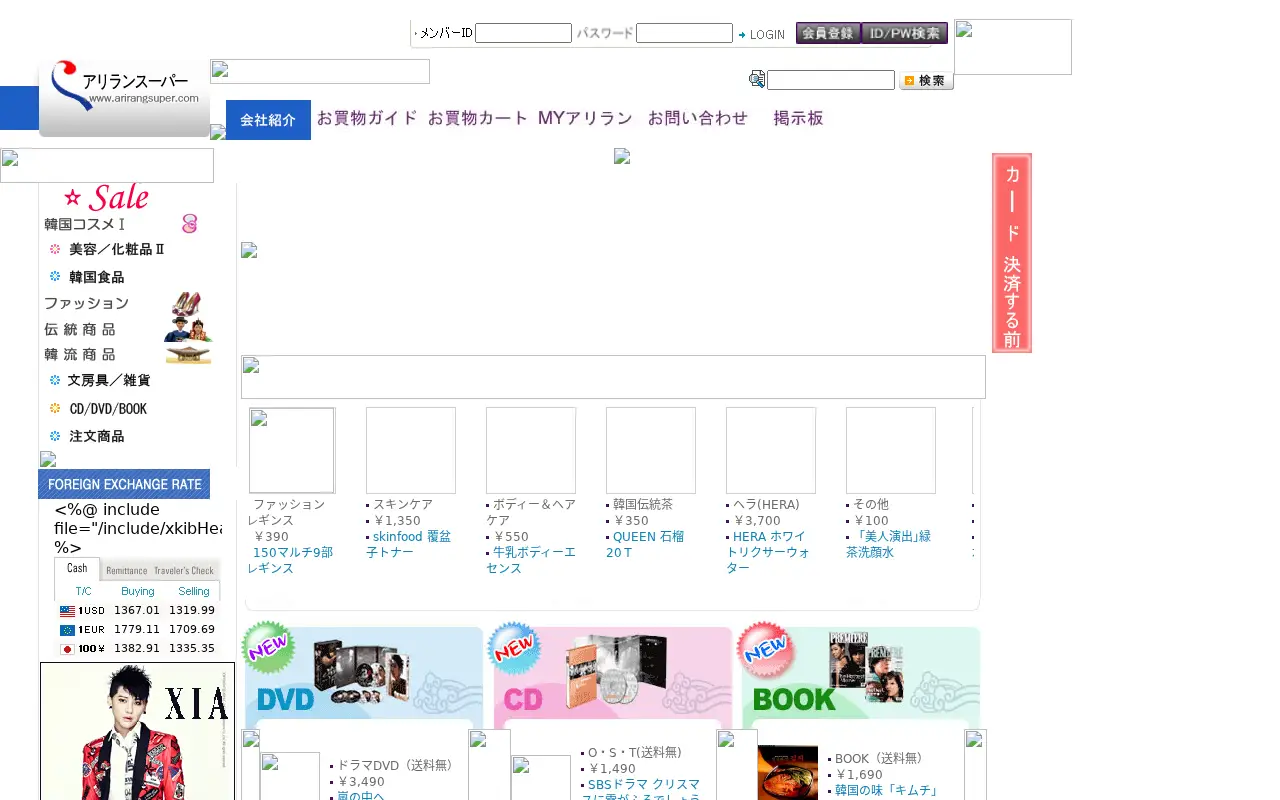Open the 文房具／雑貨 category
The image size is (1280, 800).
coord(109,381)
